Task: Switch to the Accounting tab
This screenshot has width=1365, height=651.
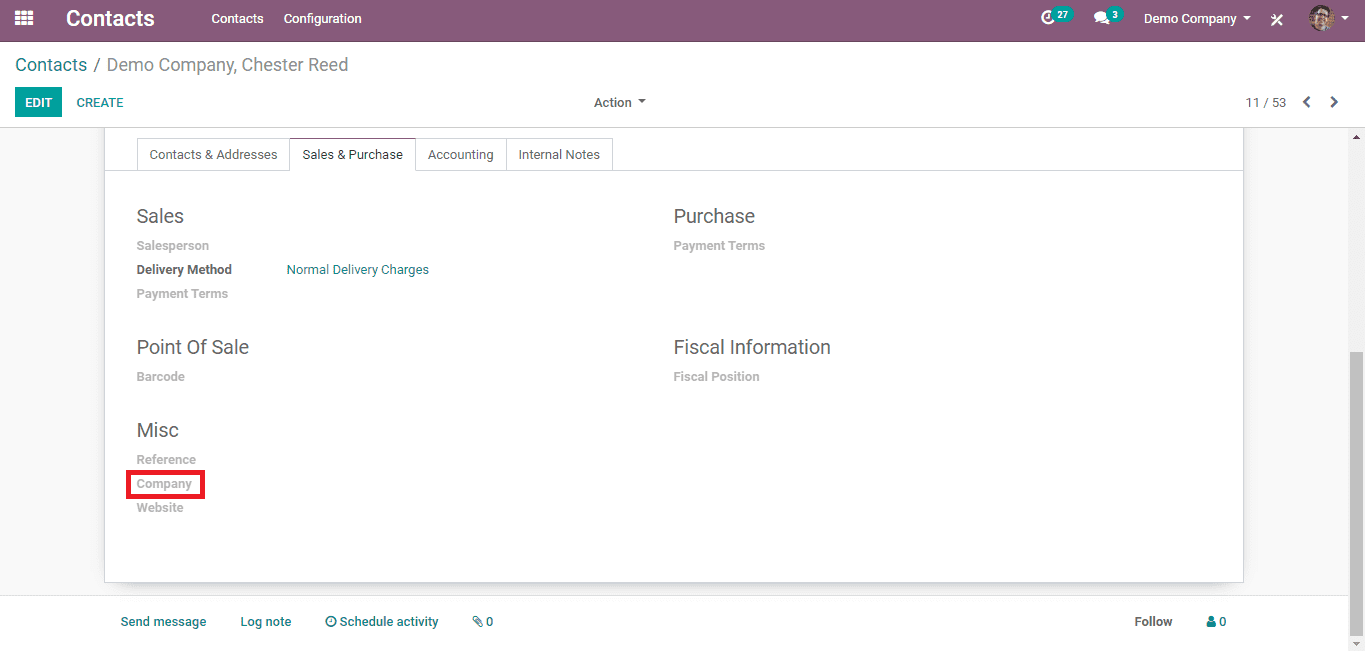Action: tap(461, 155)
